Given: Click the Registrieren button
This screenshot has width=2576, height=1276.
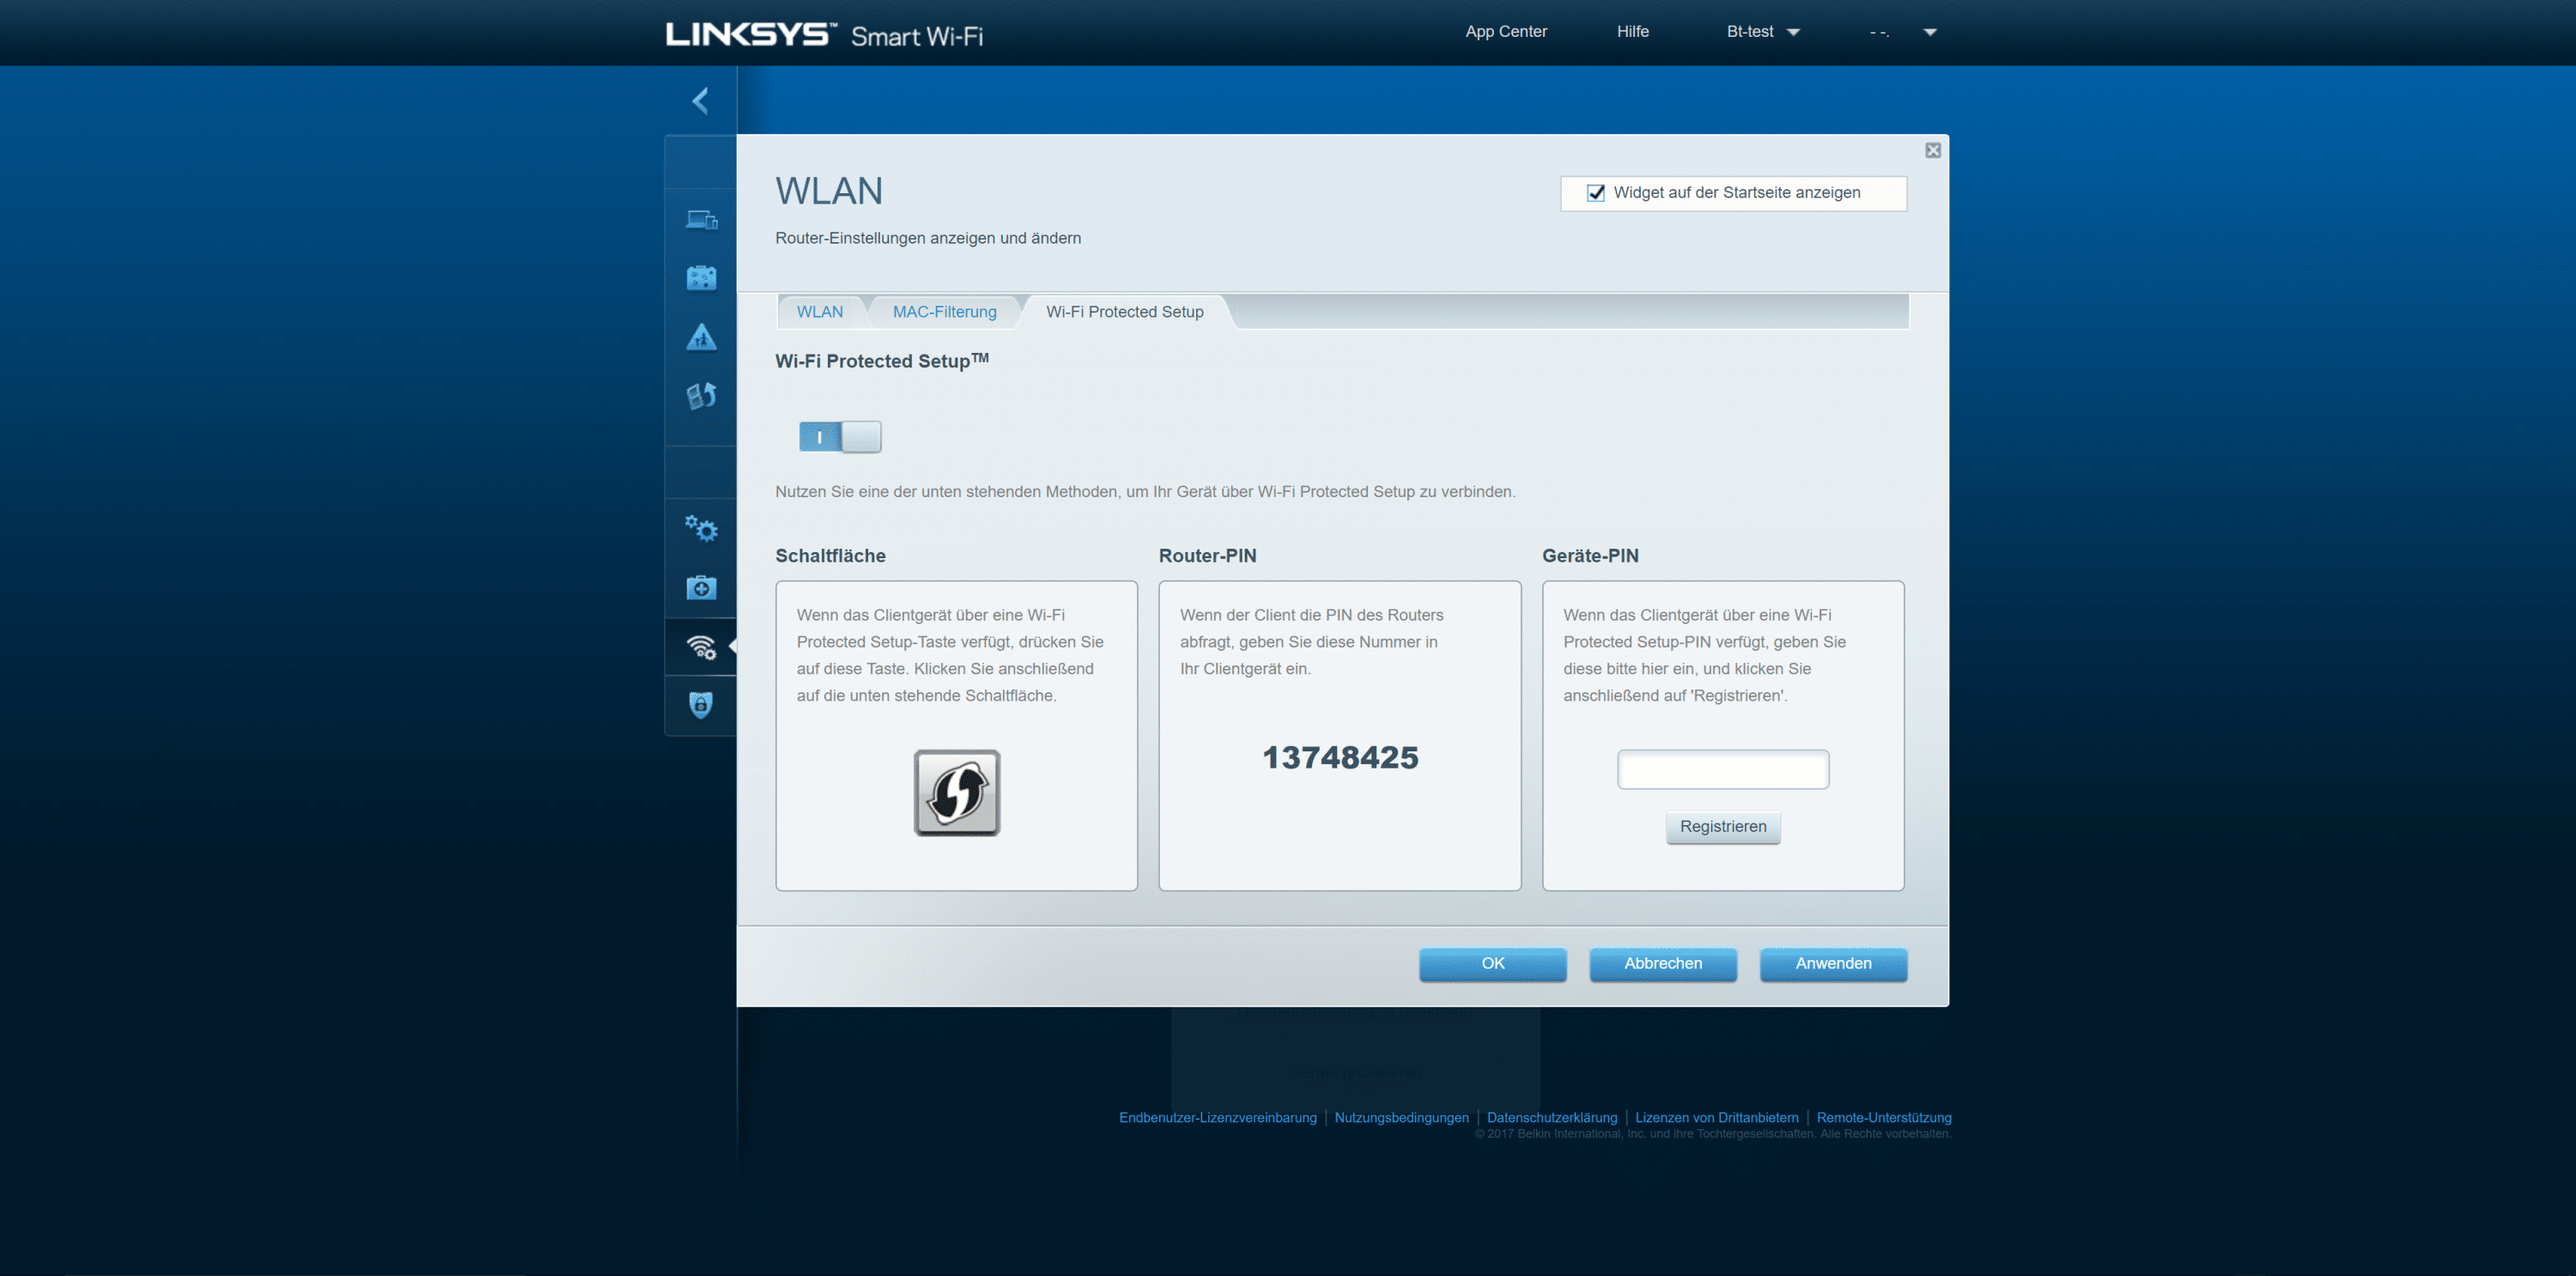Looking at the screenshot, I should [x=1722, y=827].
